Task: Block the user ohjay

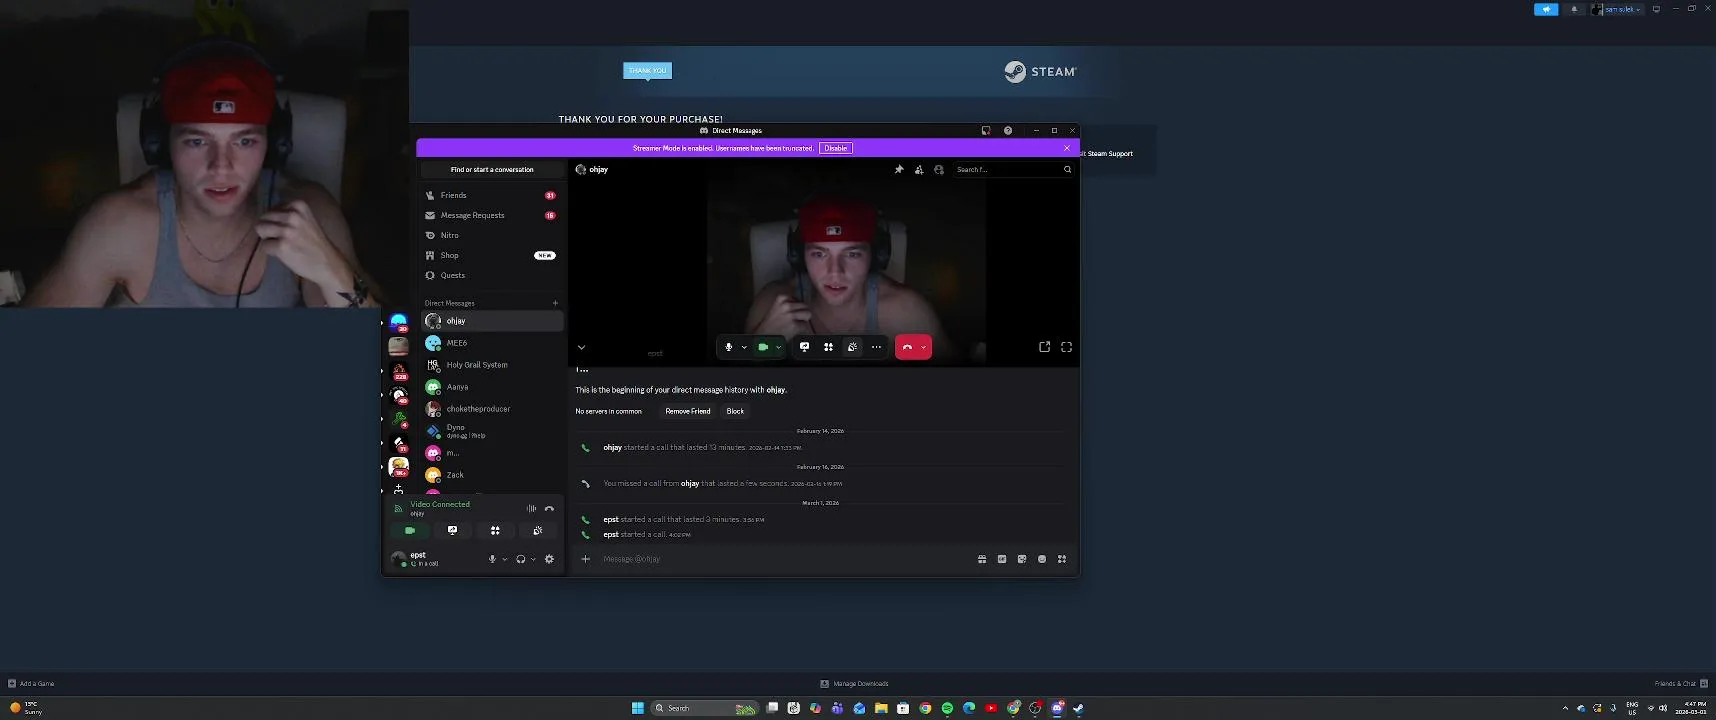Action: click(x=735, y=411)
